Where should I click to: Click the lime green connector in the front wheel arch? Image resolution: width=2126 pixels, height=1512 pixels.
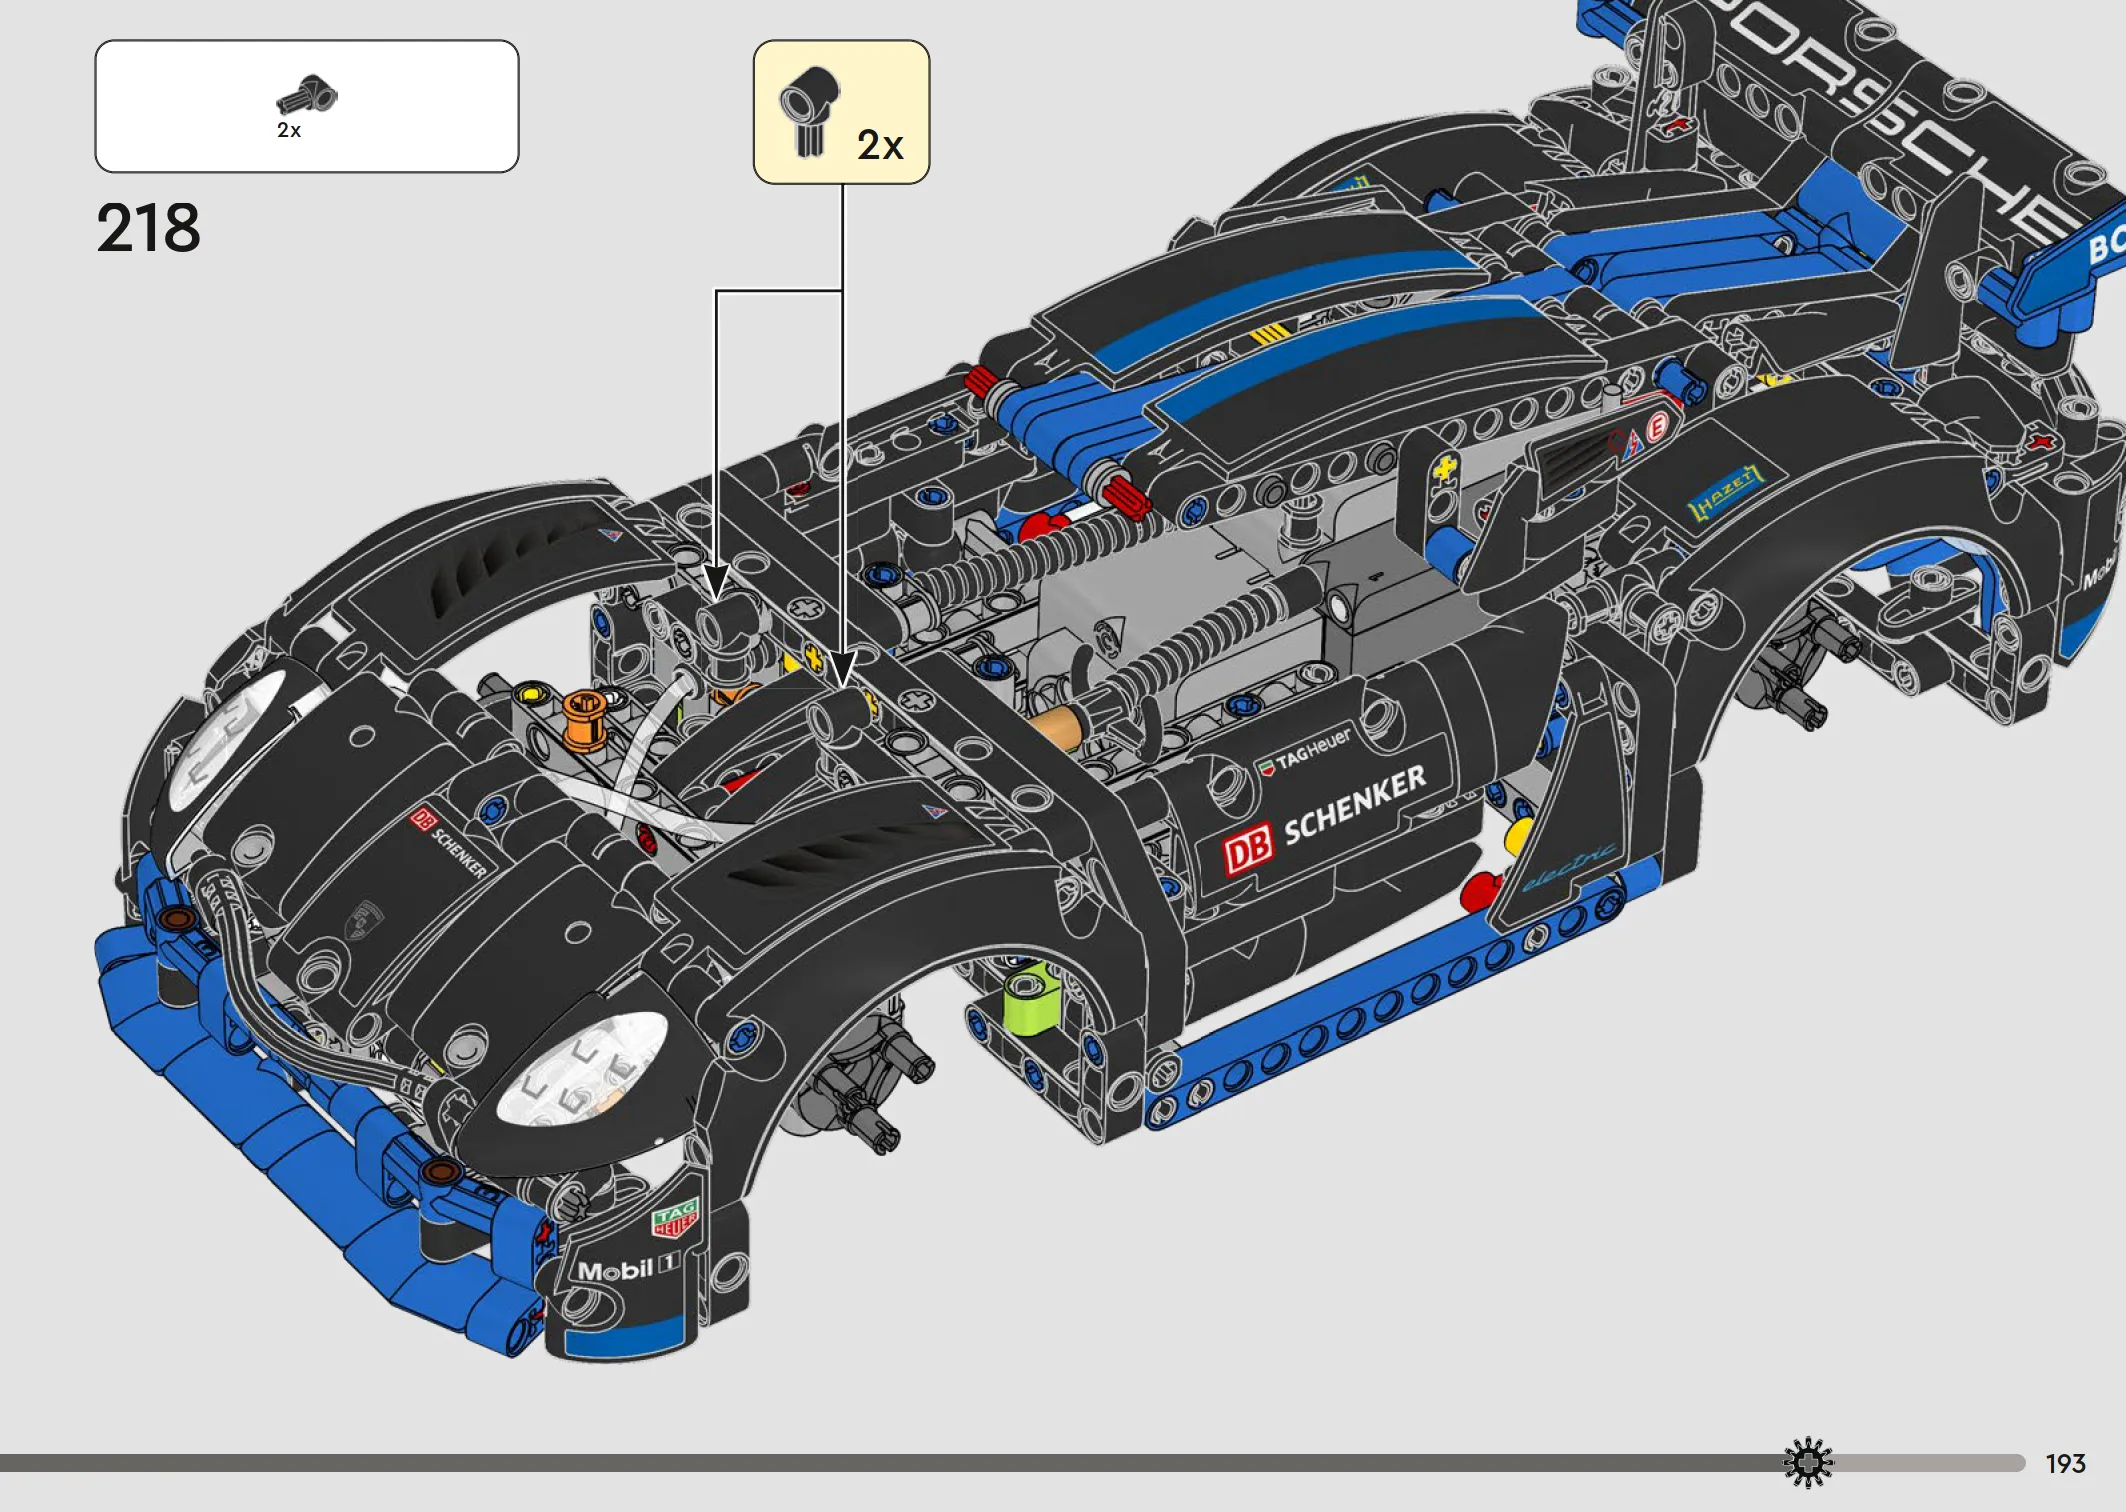(1030, 999)
